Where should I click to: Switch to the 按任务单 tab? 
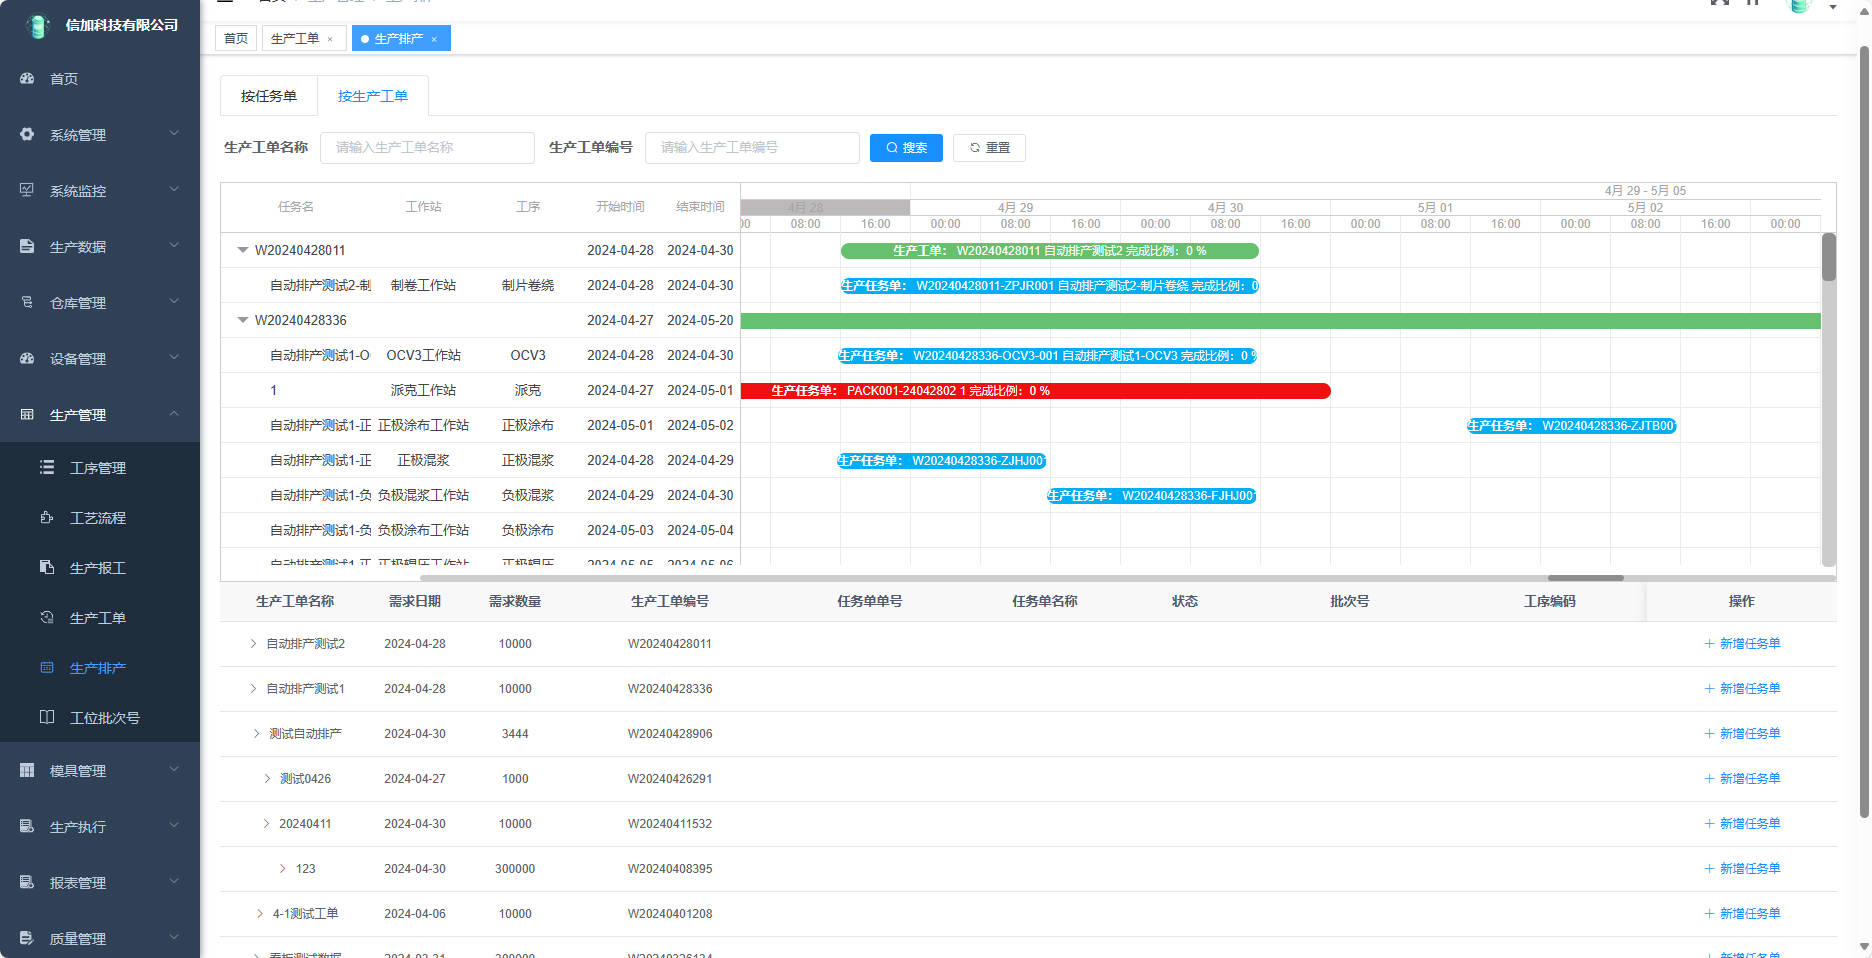click(268, 96)
